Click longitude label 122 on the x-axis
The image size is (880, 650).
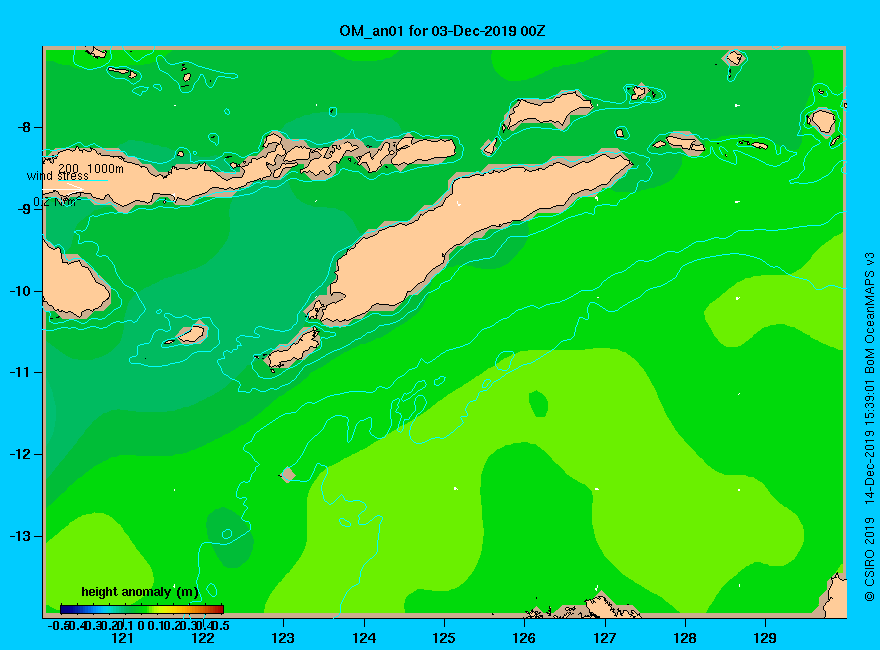coord(203,638)
